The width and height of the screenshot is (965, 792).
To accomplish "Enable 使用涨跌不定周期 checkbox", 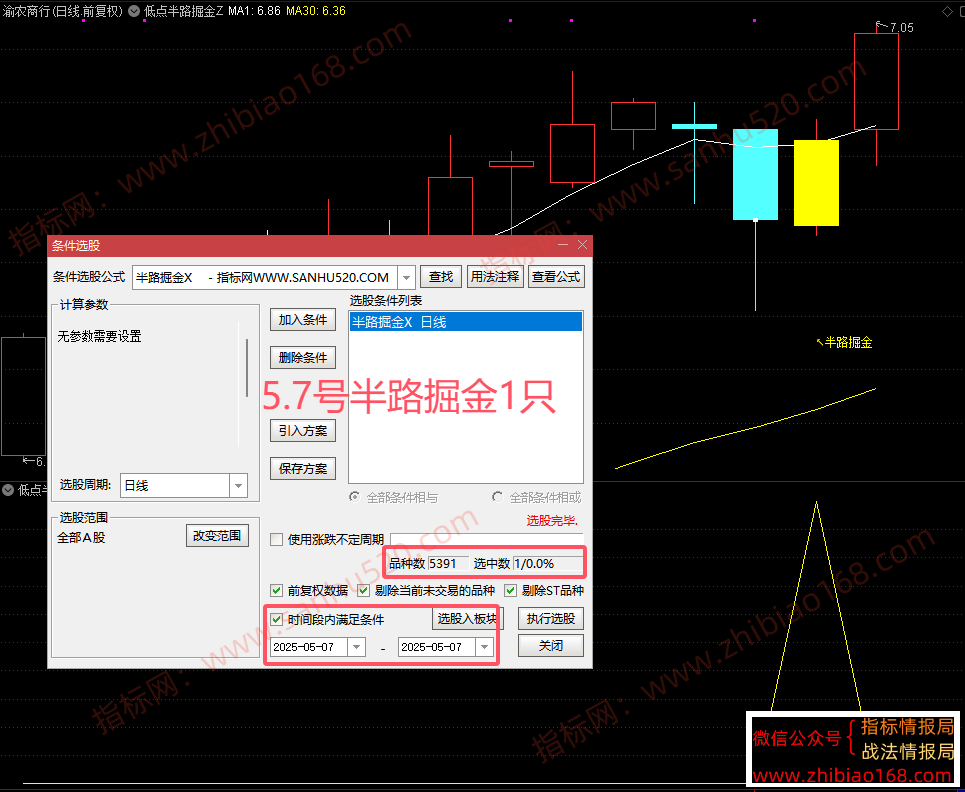I will [x=277, y=540].
